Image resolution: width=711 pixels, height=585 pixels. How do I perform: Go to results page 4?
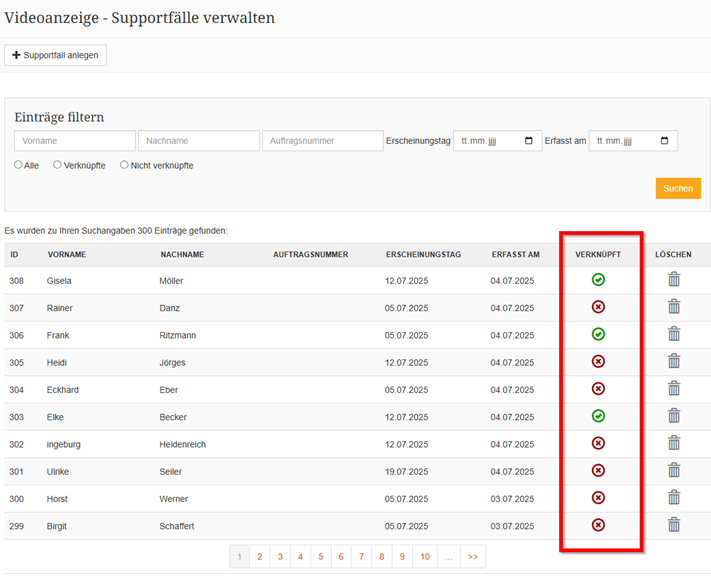pos(300,556)
